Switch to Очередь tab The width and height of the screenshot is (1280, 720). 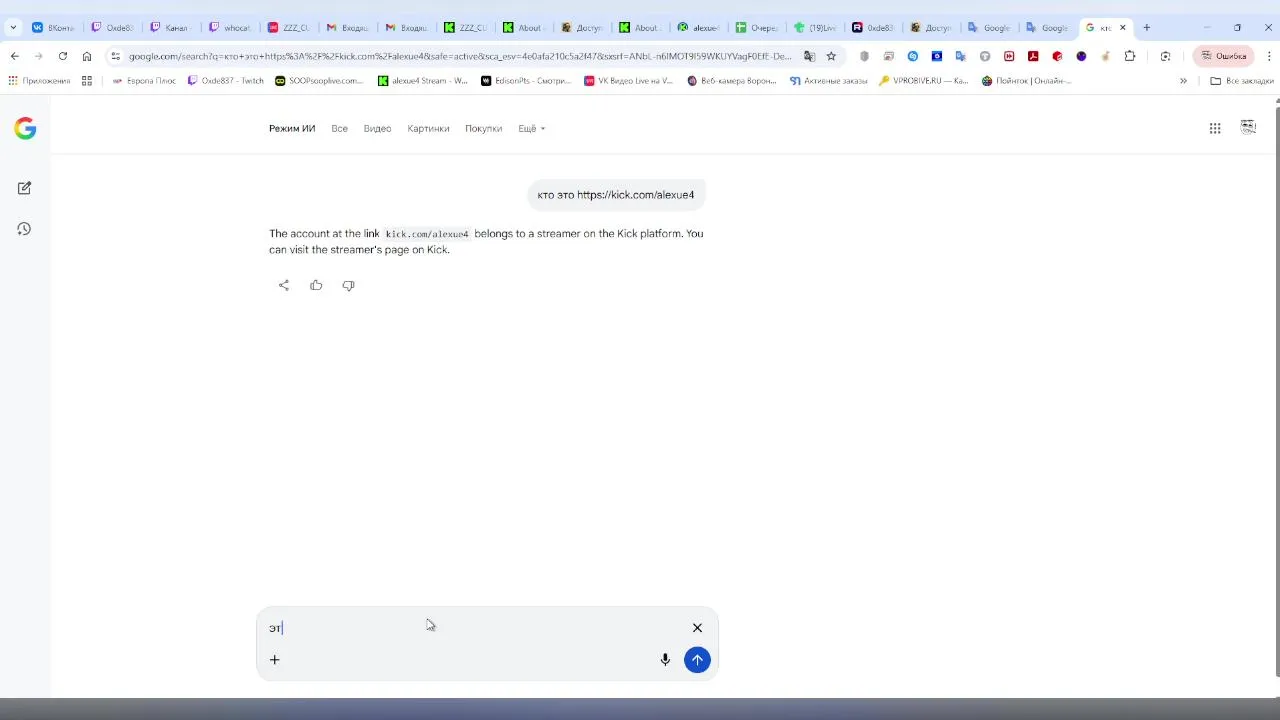[757, 28]
